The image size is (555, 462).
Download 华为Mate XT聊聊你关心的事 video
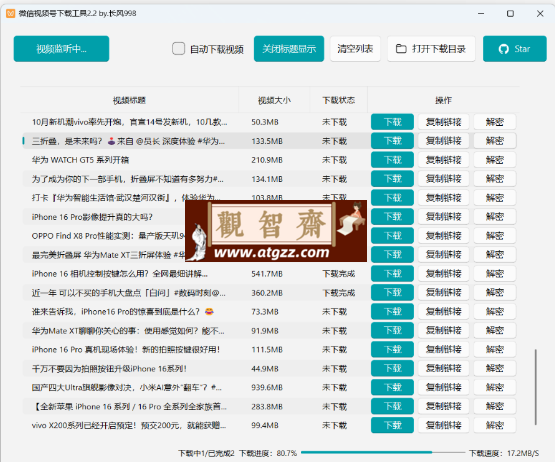coord(392,330)
